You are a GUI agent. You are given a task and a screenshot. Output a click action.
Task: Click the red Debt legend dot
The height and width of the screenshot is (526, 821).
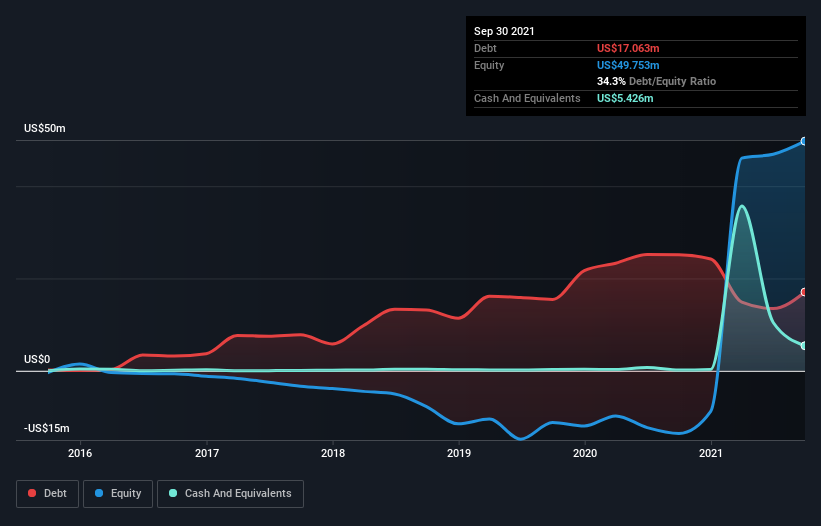tap(32, 493)
